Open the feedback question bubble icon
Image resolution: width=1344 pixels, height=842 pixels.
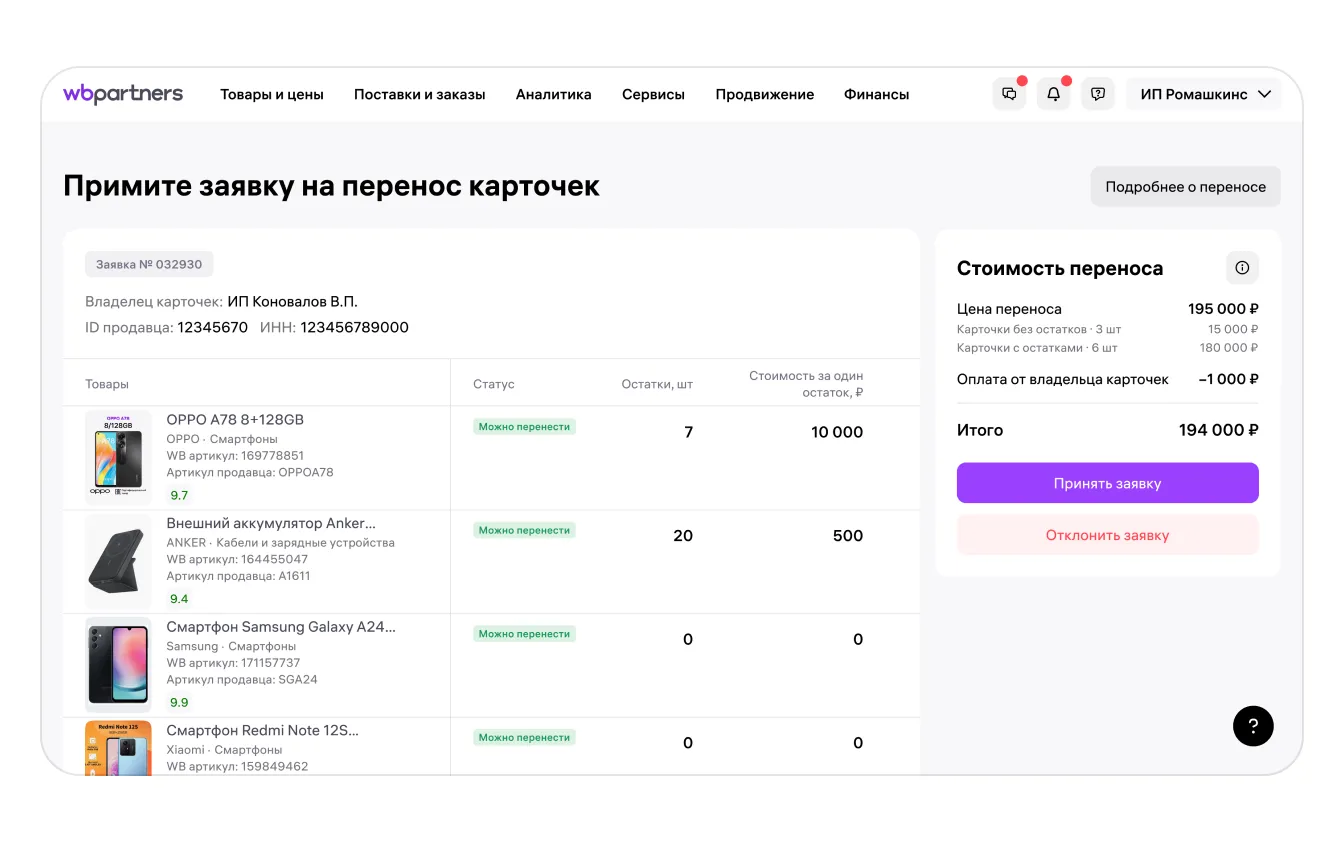click(1098, 94)
